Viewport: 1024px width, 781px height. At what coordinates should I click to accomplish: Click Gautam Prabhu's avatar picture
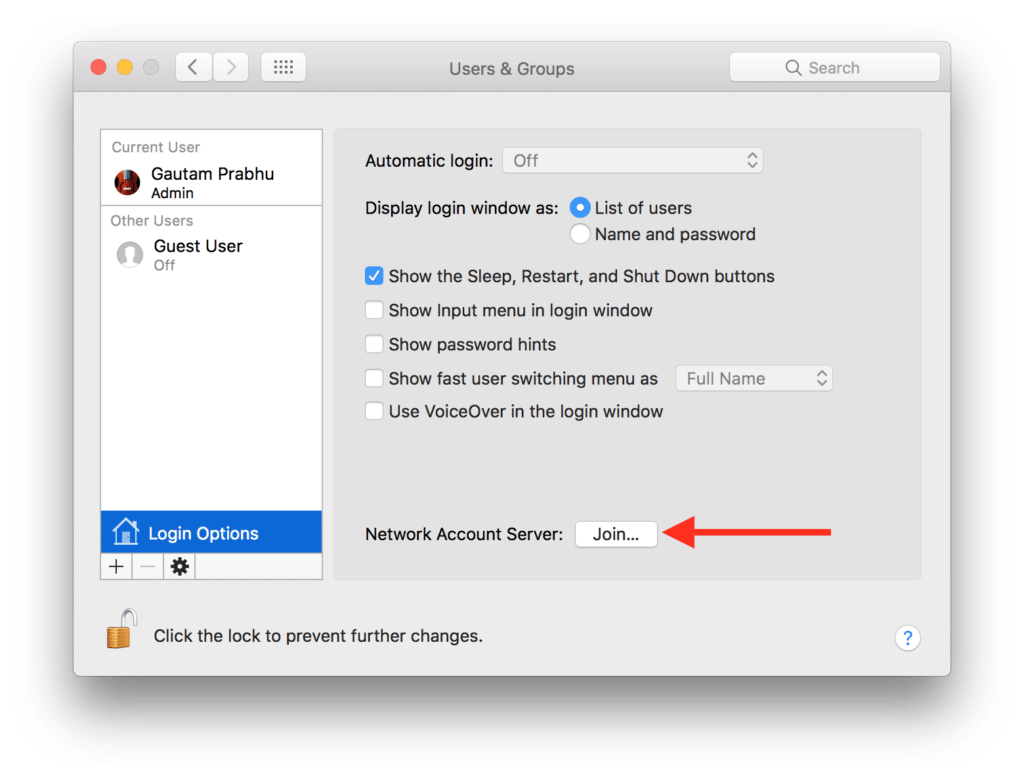tap(127, 182)
